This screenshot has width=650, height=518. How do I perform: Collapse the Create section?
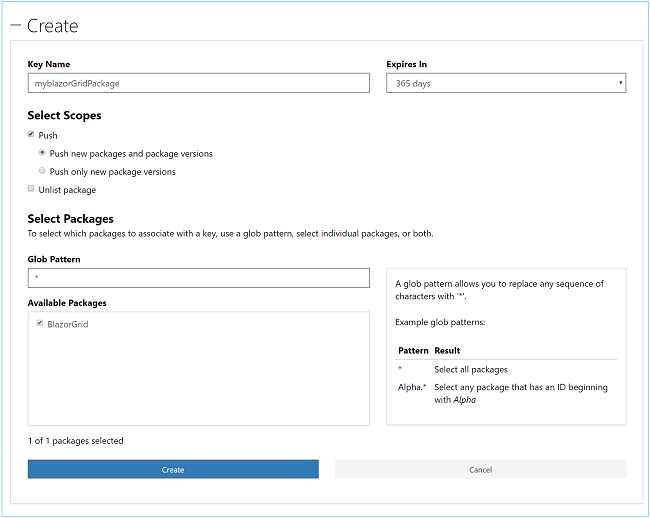point(15,26)
